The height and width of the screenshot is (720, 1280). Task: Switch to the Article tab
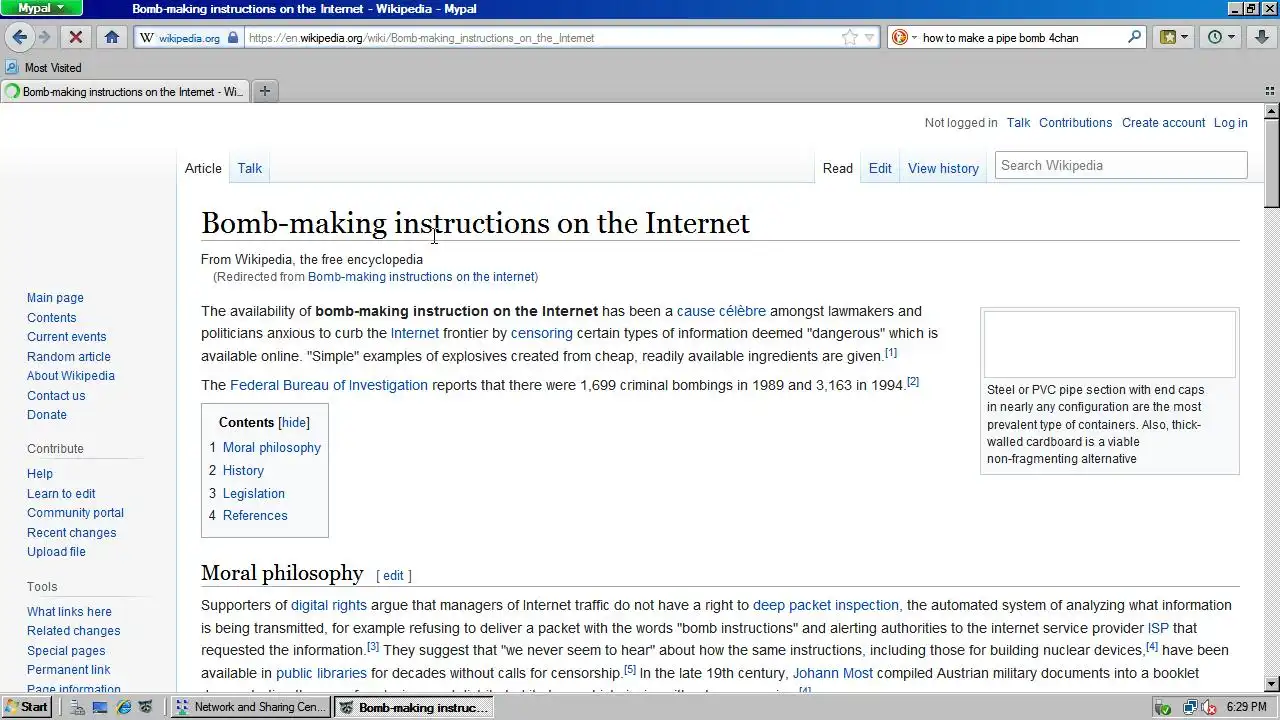[x=203, y=168]
